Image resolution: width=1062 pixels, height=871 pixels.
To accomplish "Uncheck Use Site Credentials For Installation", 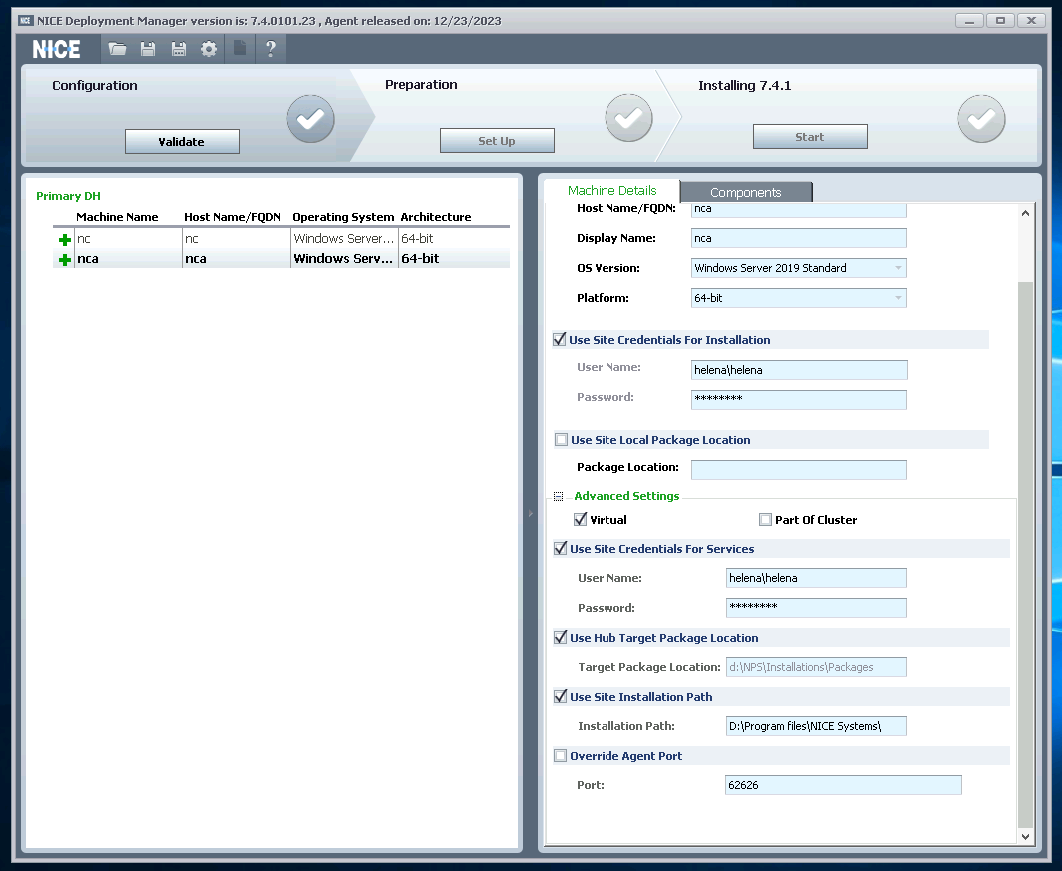I will [x=560, y=340].
